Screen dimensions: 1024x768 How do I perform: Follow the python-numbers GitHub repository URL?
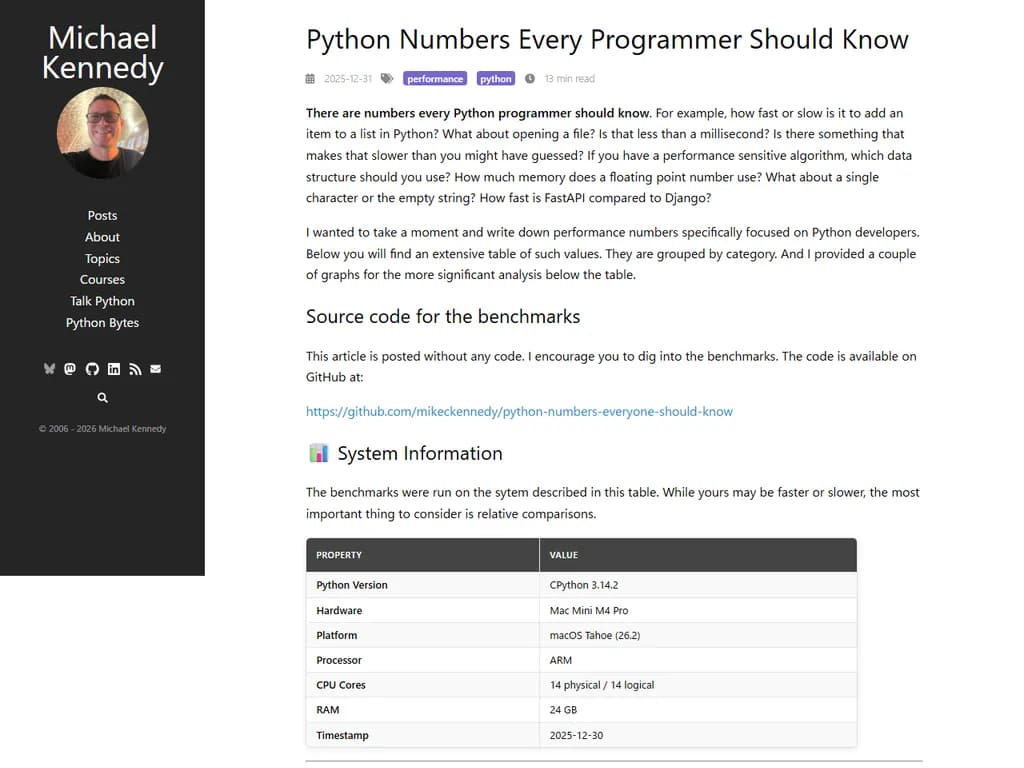coord(520,411)
